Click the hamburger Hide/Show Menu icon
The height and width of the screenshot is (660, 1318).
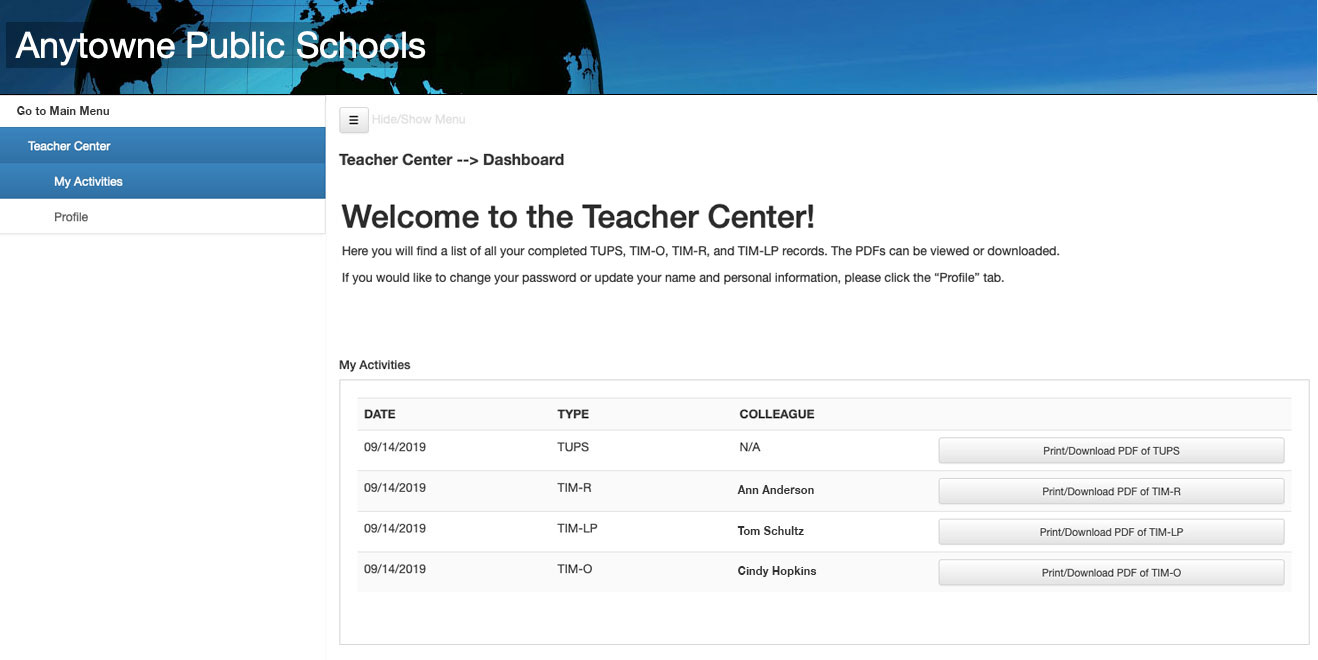coord(354,120)
